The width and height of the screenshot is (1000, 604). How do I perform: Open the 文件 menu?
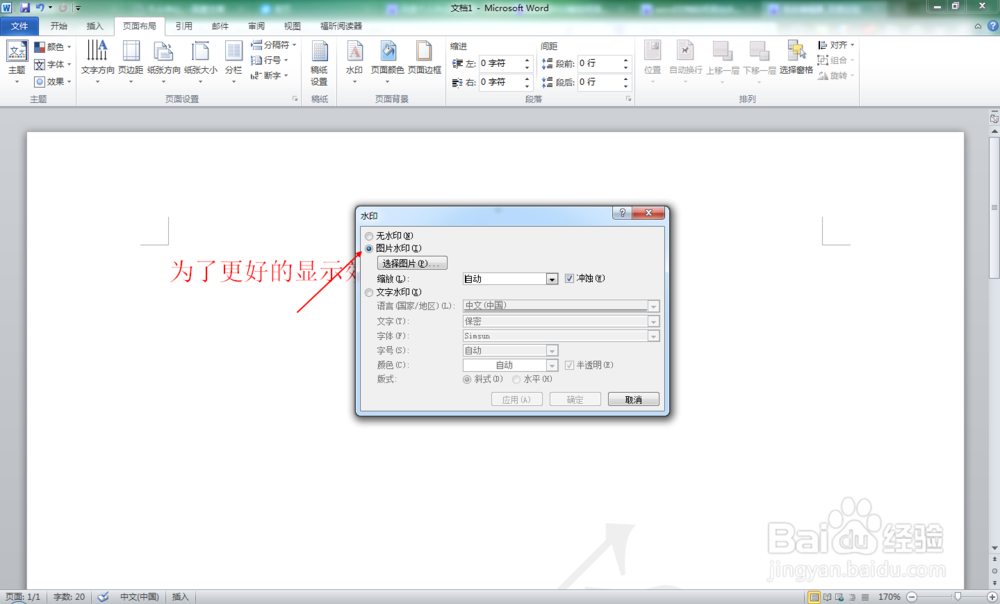point(18,26)
